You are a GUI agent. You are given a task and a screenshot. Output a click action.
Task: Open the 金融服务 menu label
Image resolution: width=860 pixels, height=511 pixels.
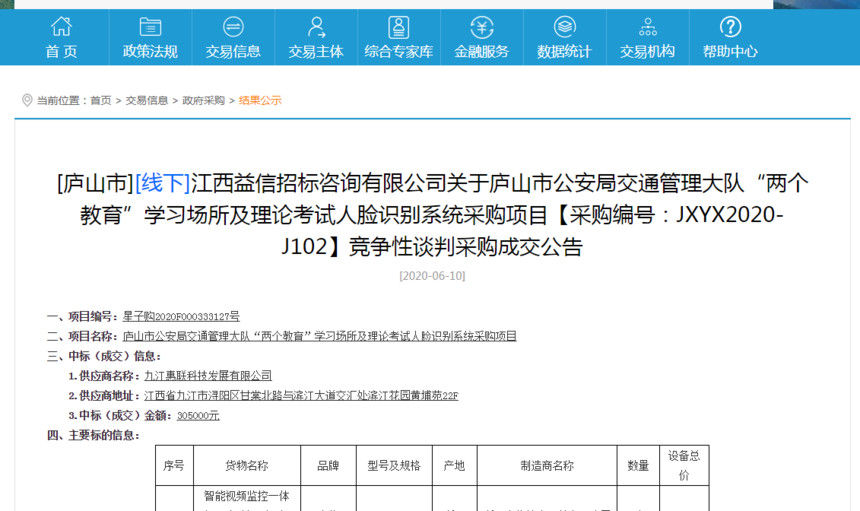pos(482,52)
